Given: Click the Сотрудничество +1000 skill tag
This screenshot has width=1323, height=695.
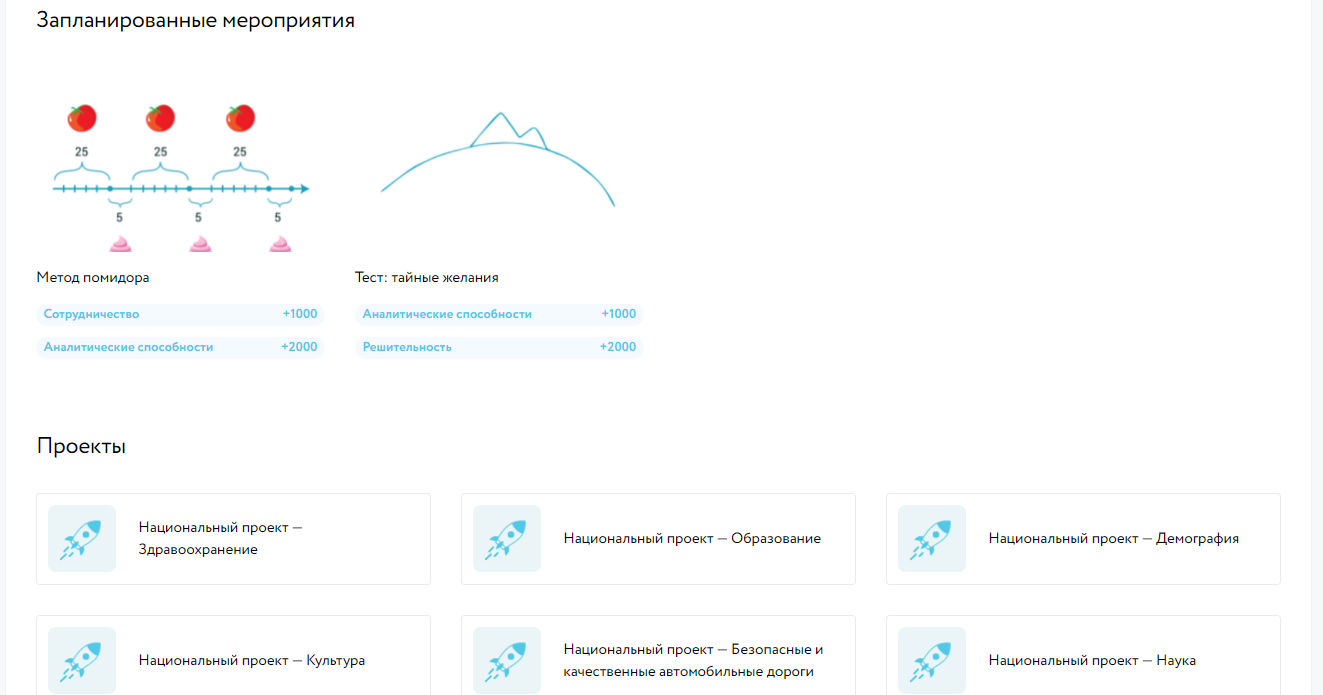Looking at the screenshot, I should pos(180,314).
